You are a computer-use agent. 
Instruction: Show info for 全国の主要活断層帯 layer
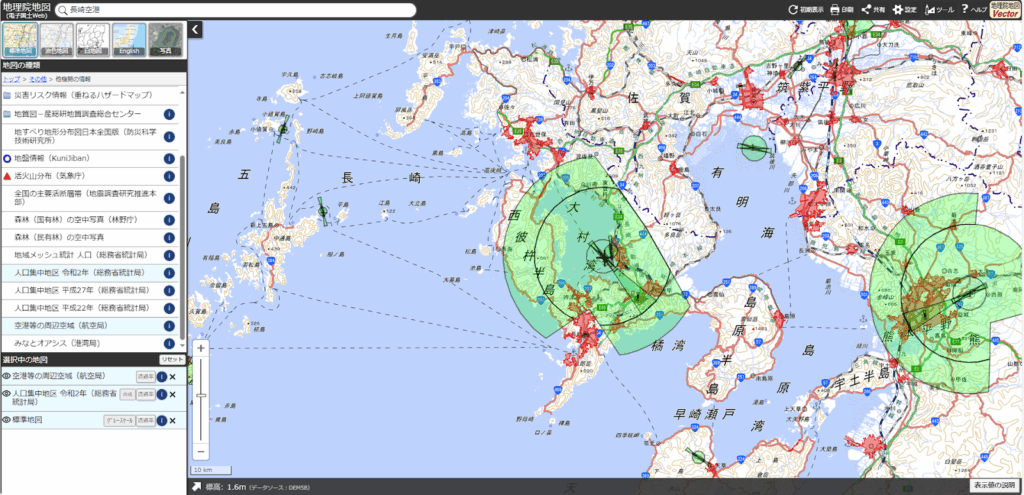[169, 199]
